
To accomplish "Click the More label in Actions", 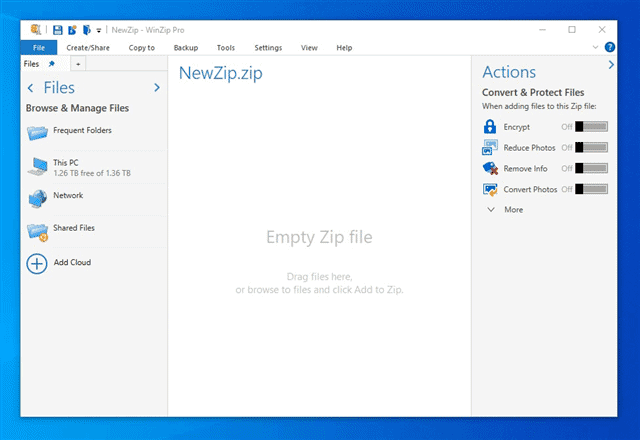I will click(513, 209).
